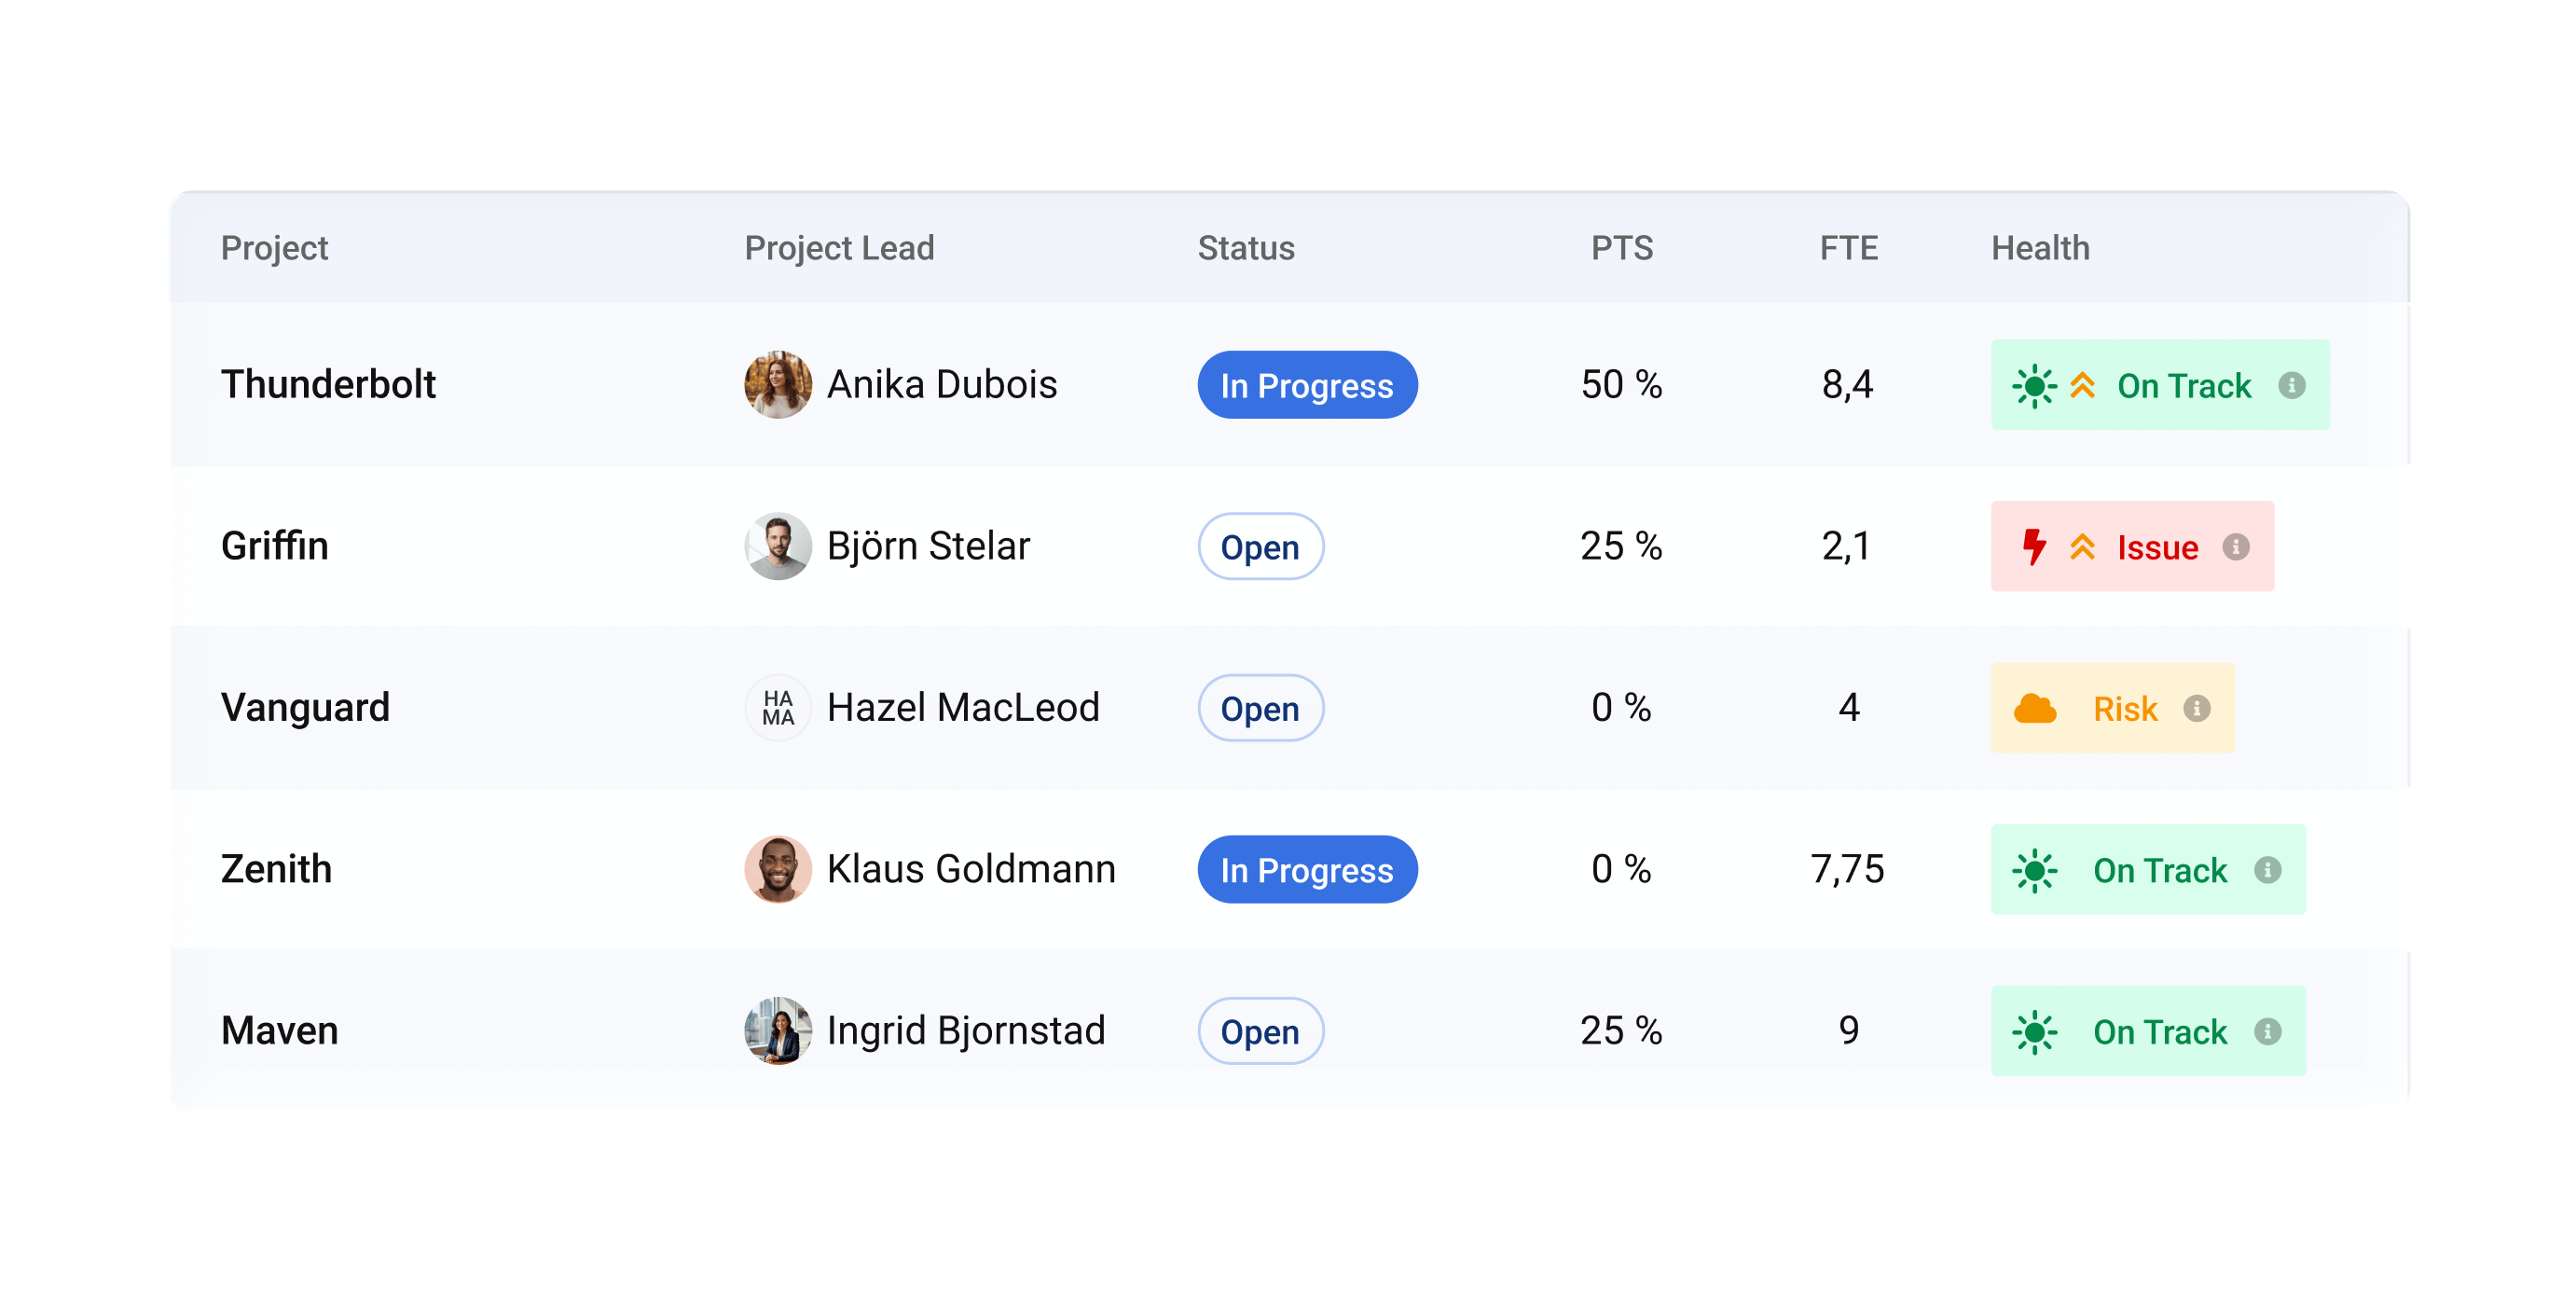This screenshot has height=1299, width=2576.
Task: Click Griffin's Open status pill
Action: (1260, 547)
